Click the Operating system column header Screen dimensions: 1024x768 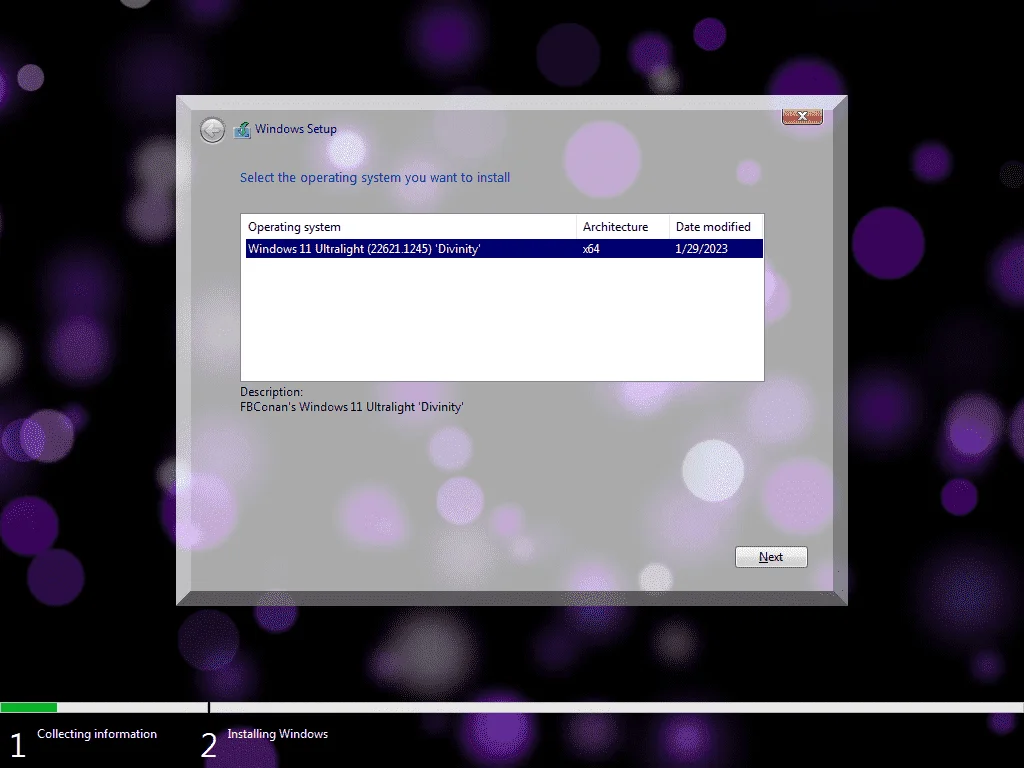click(409, 227)
